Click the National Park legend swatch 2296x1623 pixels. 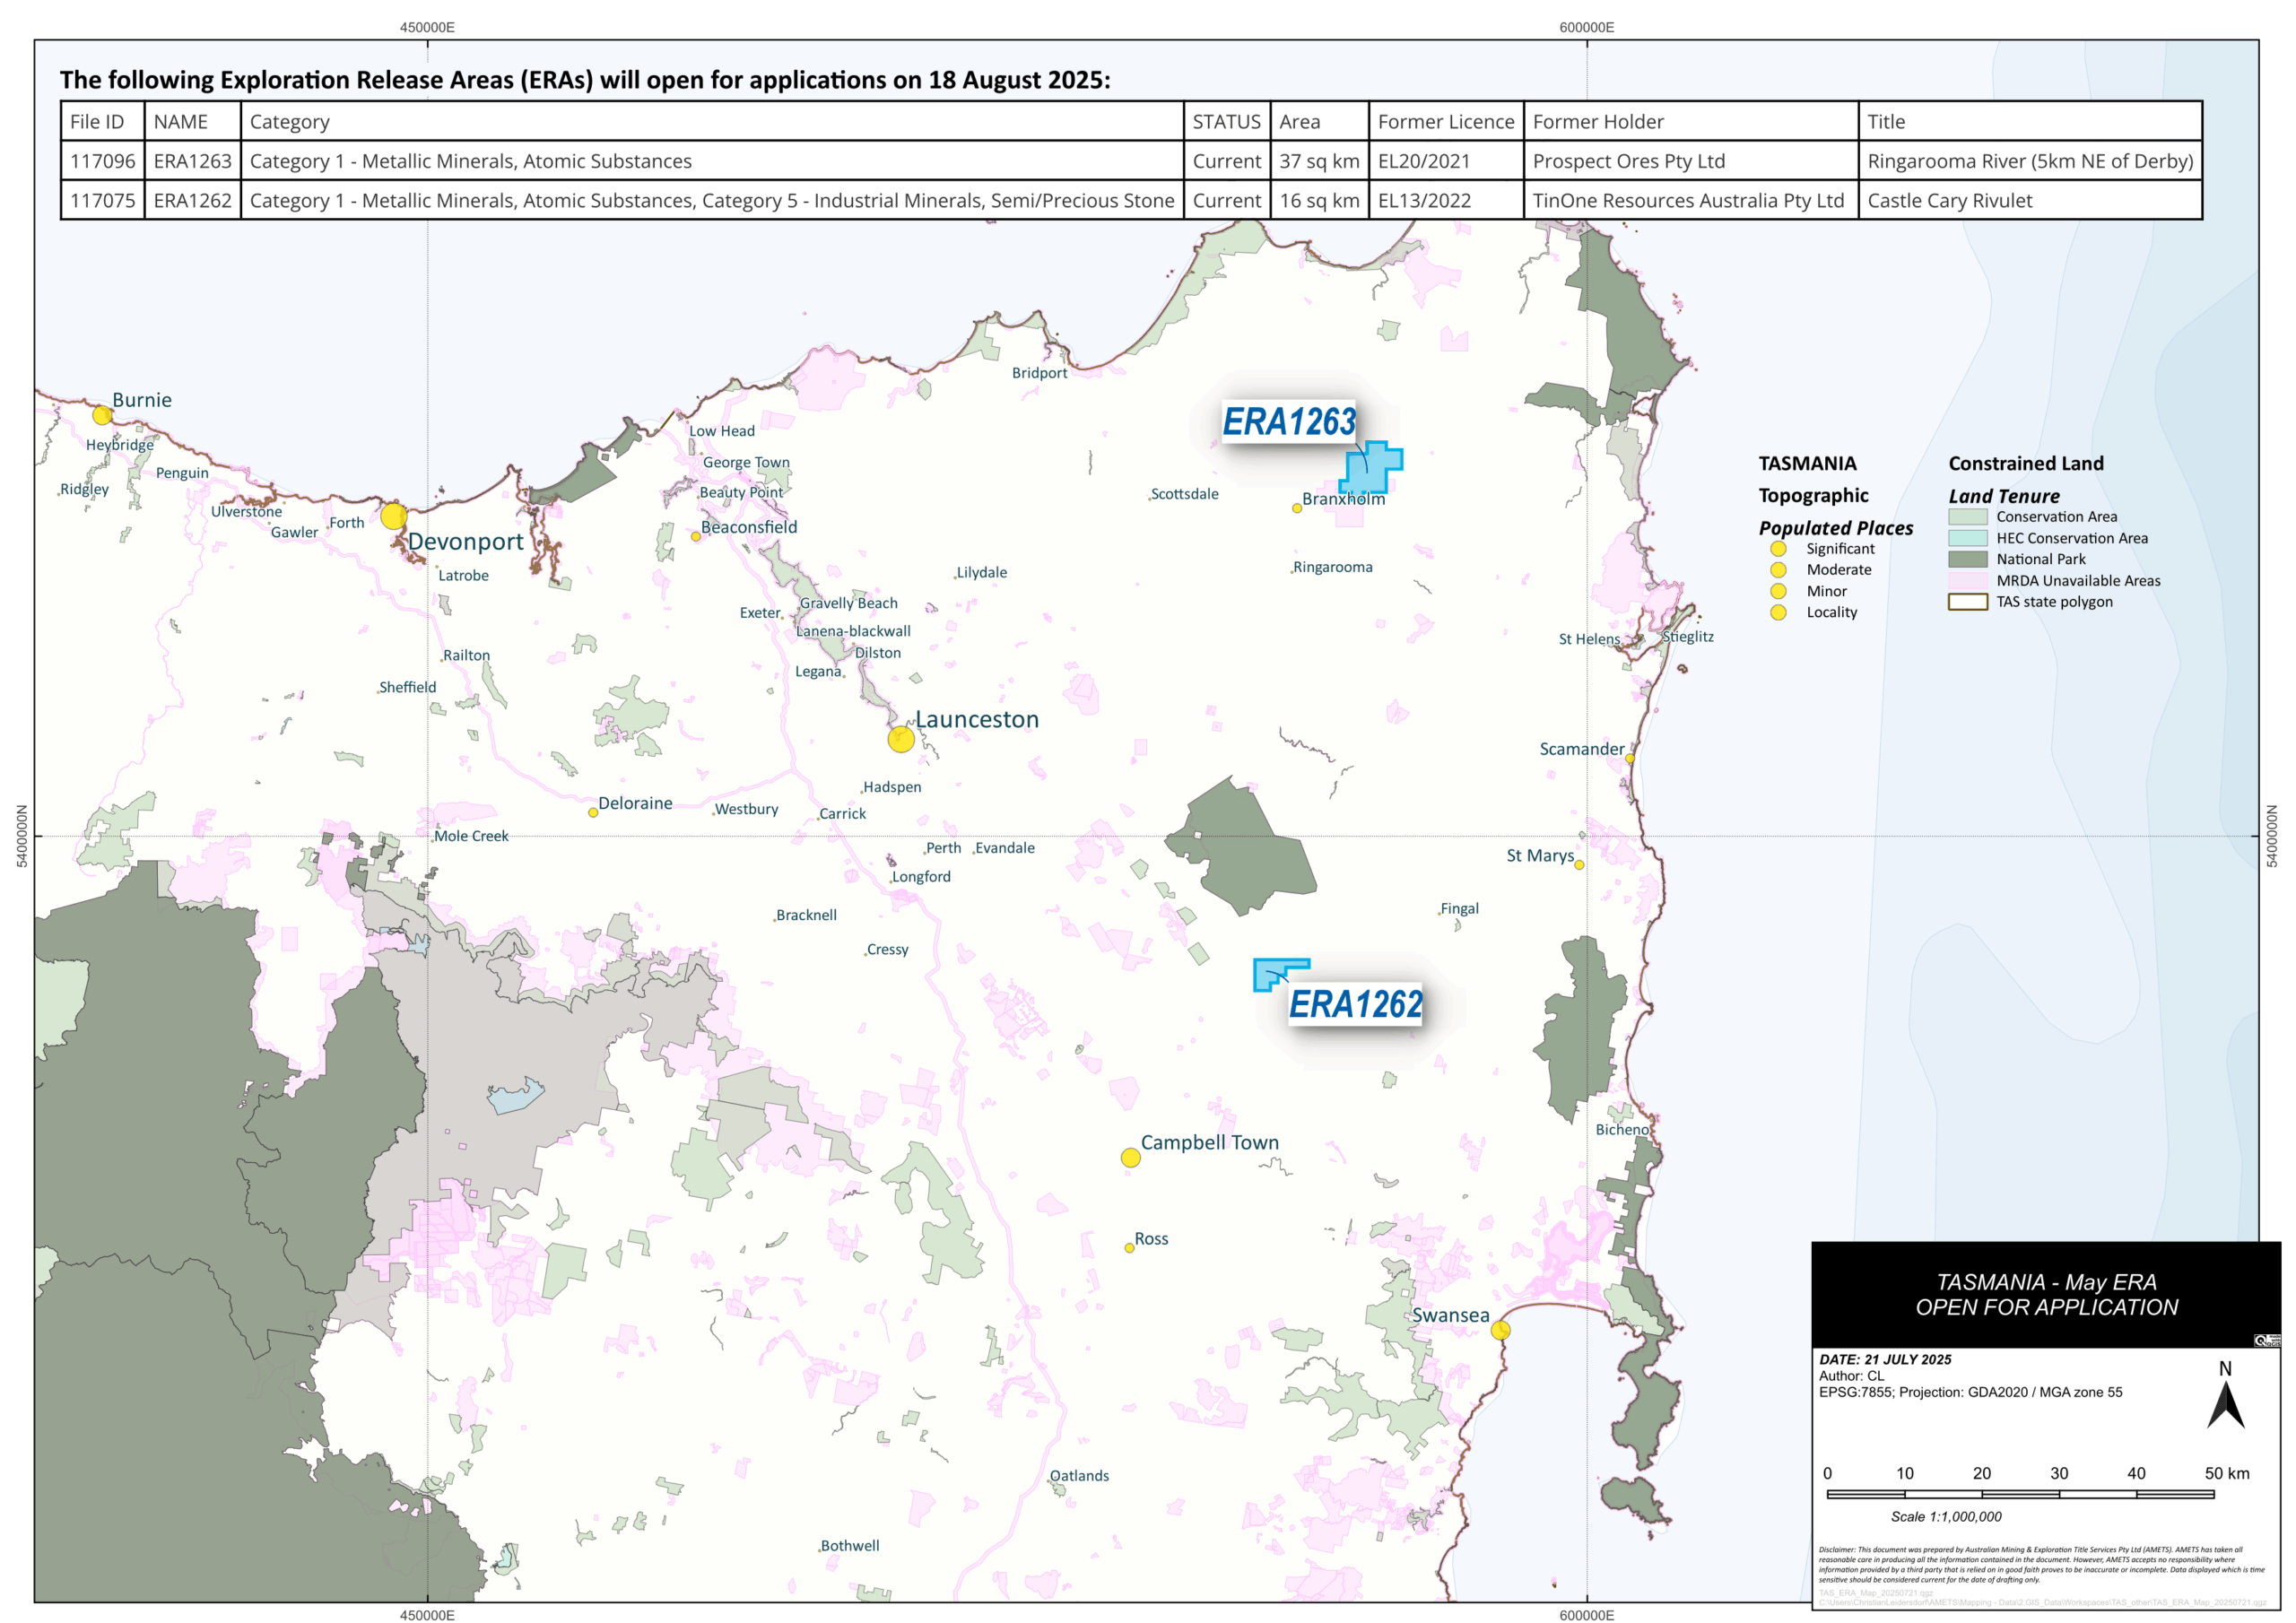(x=1966, y=559)
